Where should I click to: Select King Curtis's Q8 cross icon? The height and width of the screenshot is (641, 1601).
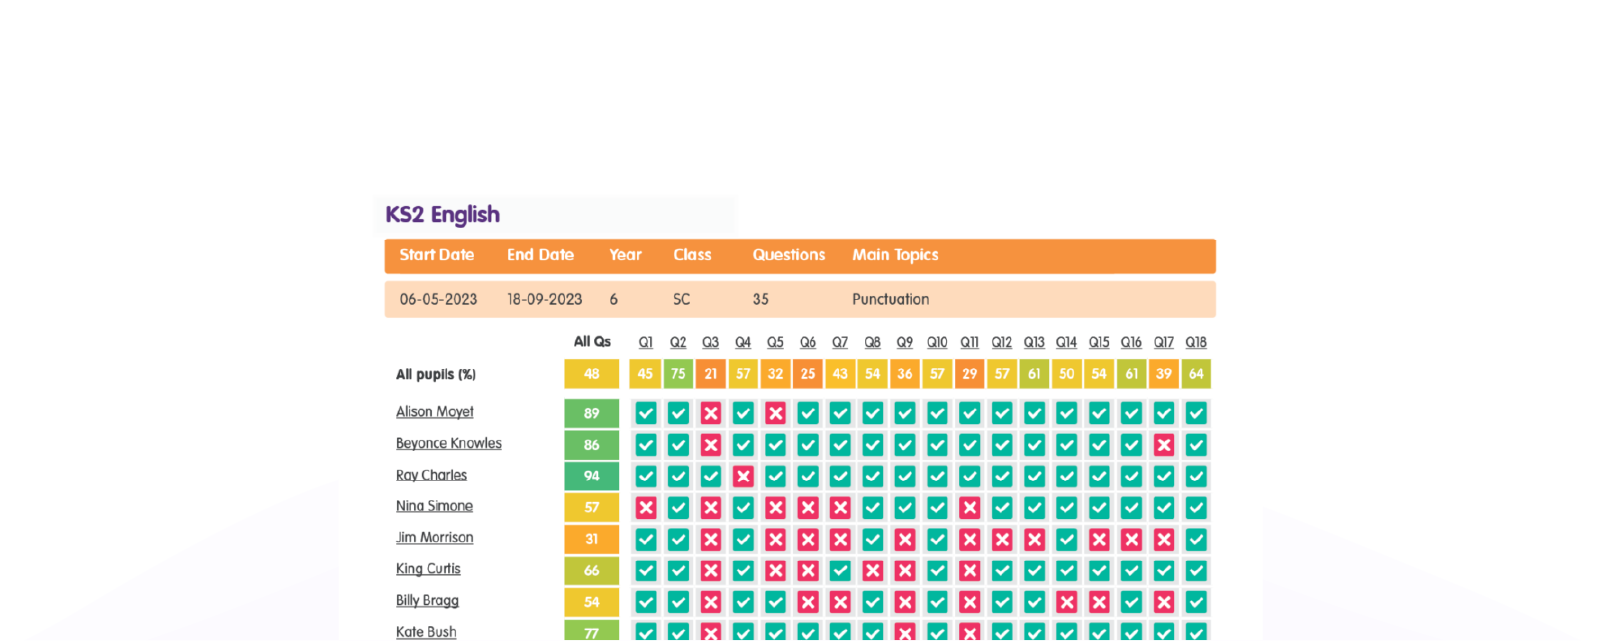click(x=873, y=571)
